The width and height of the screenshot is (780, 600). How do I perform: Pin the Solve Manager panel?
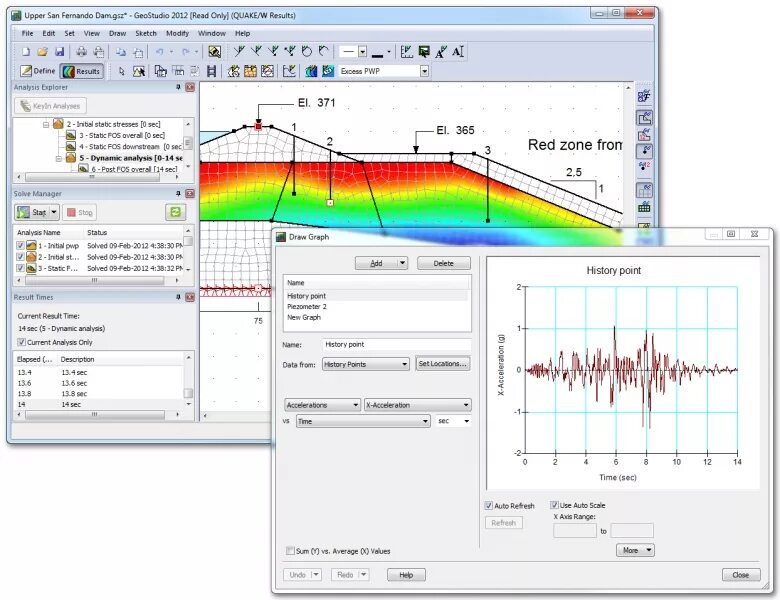pyautogui.click(x=178, y=194)
